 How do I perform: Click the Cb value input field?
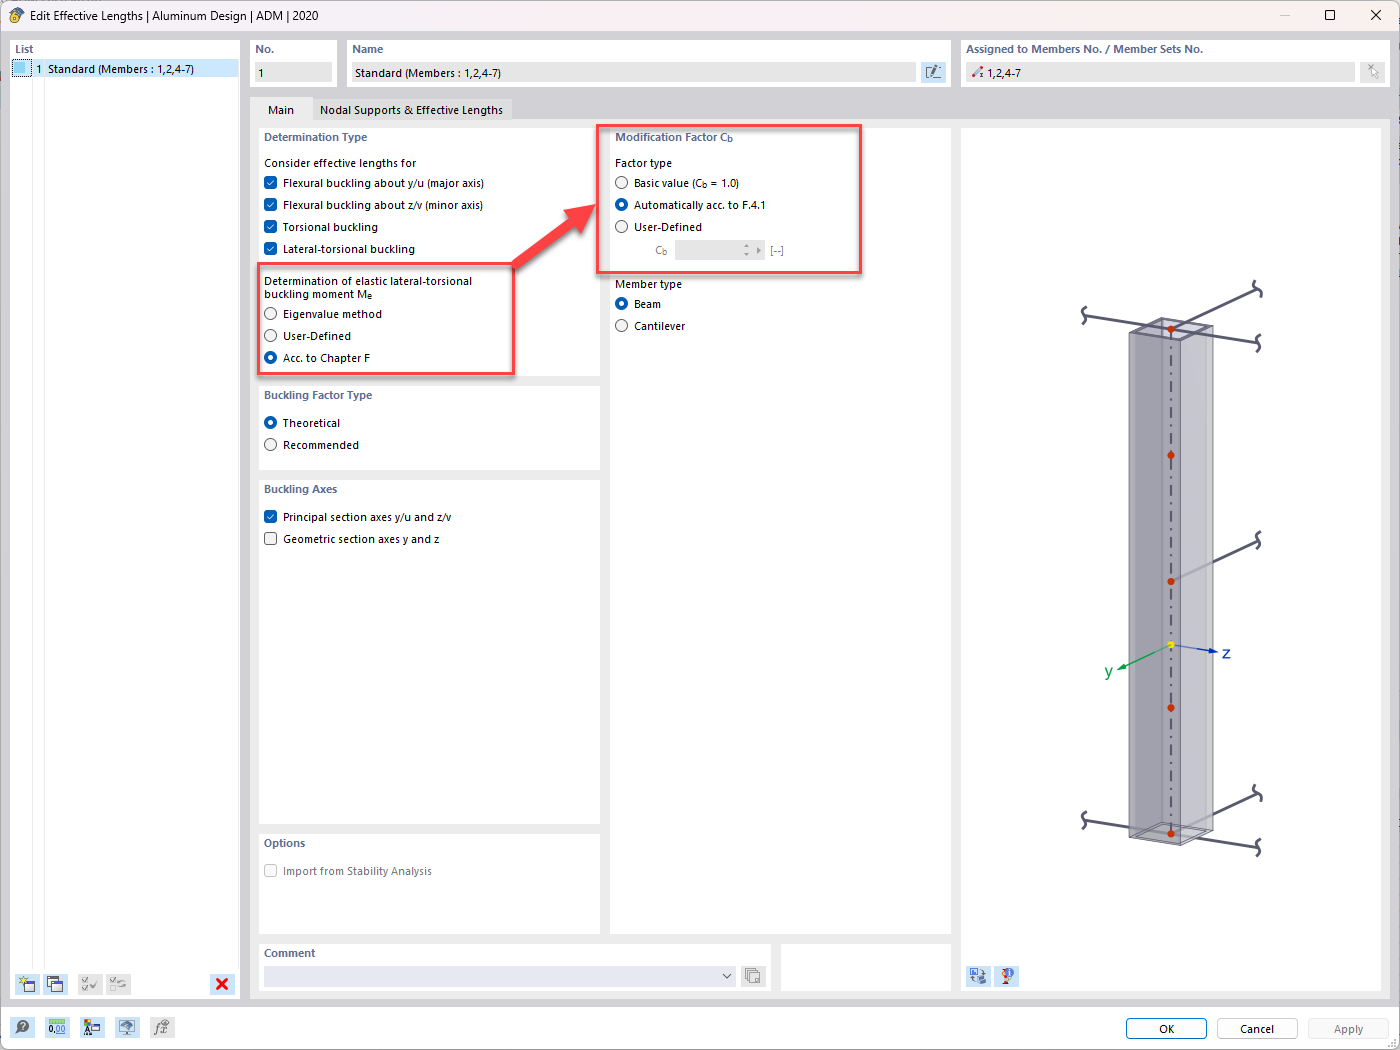pyautogui.click(x=708, y=250)
